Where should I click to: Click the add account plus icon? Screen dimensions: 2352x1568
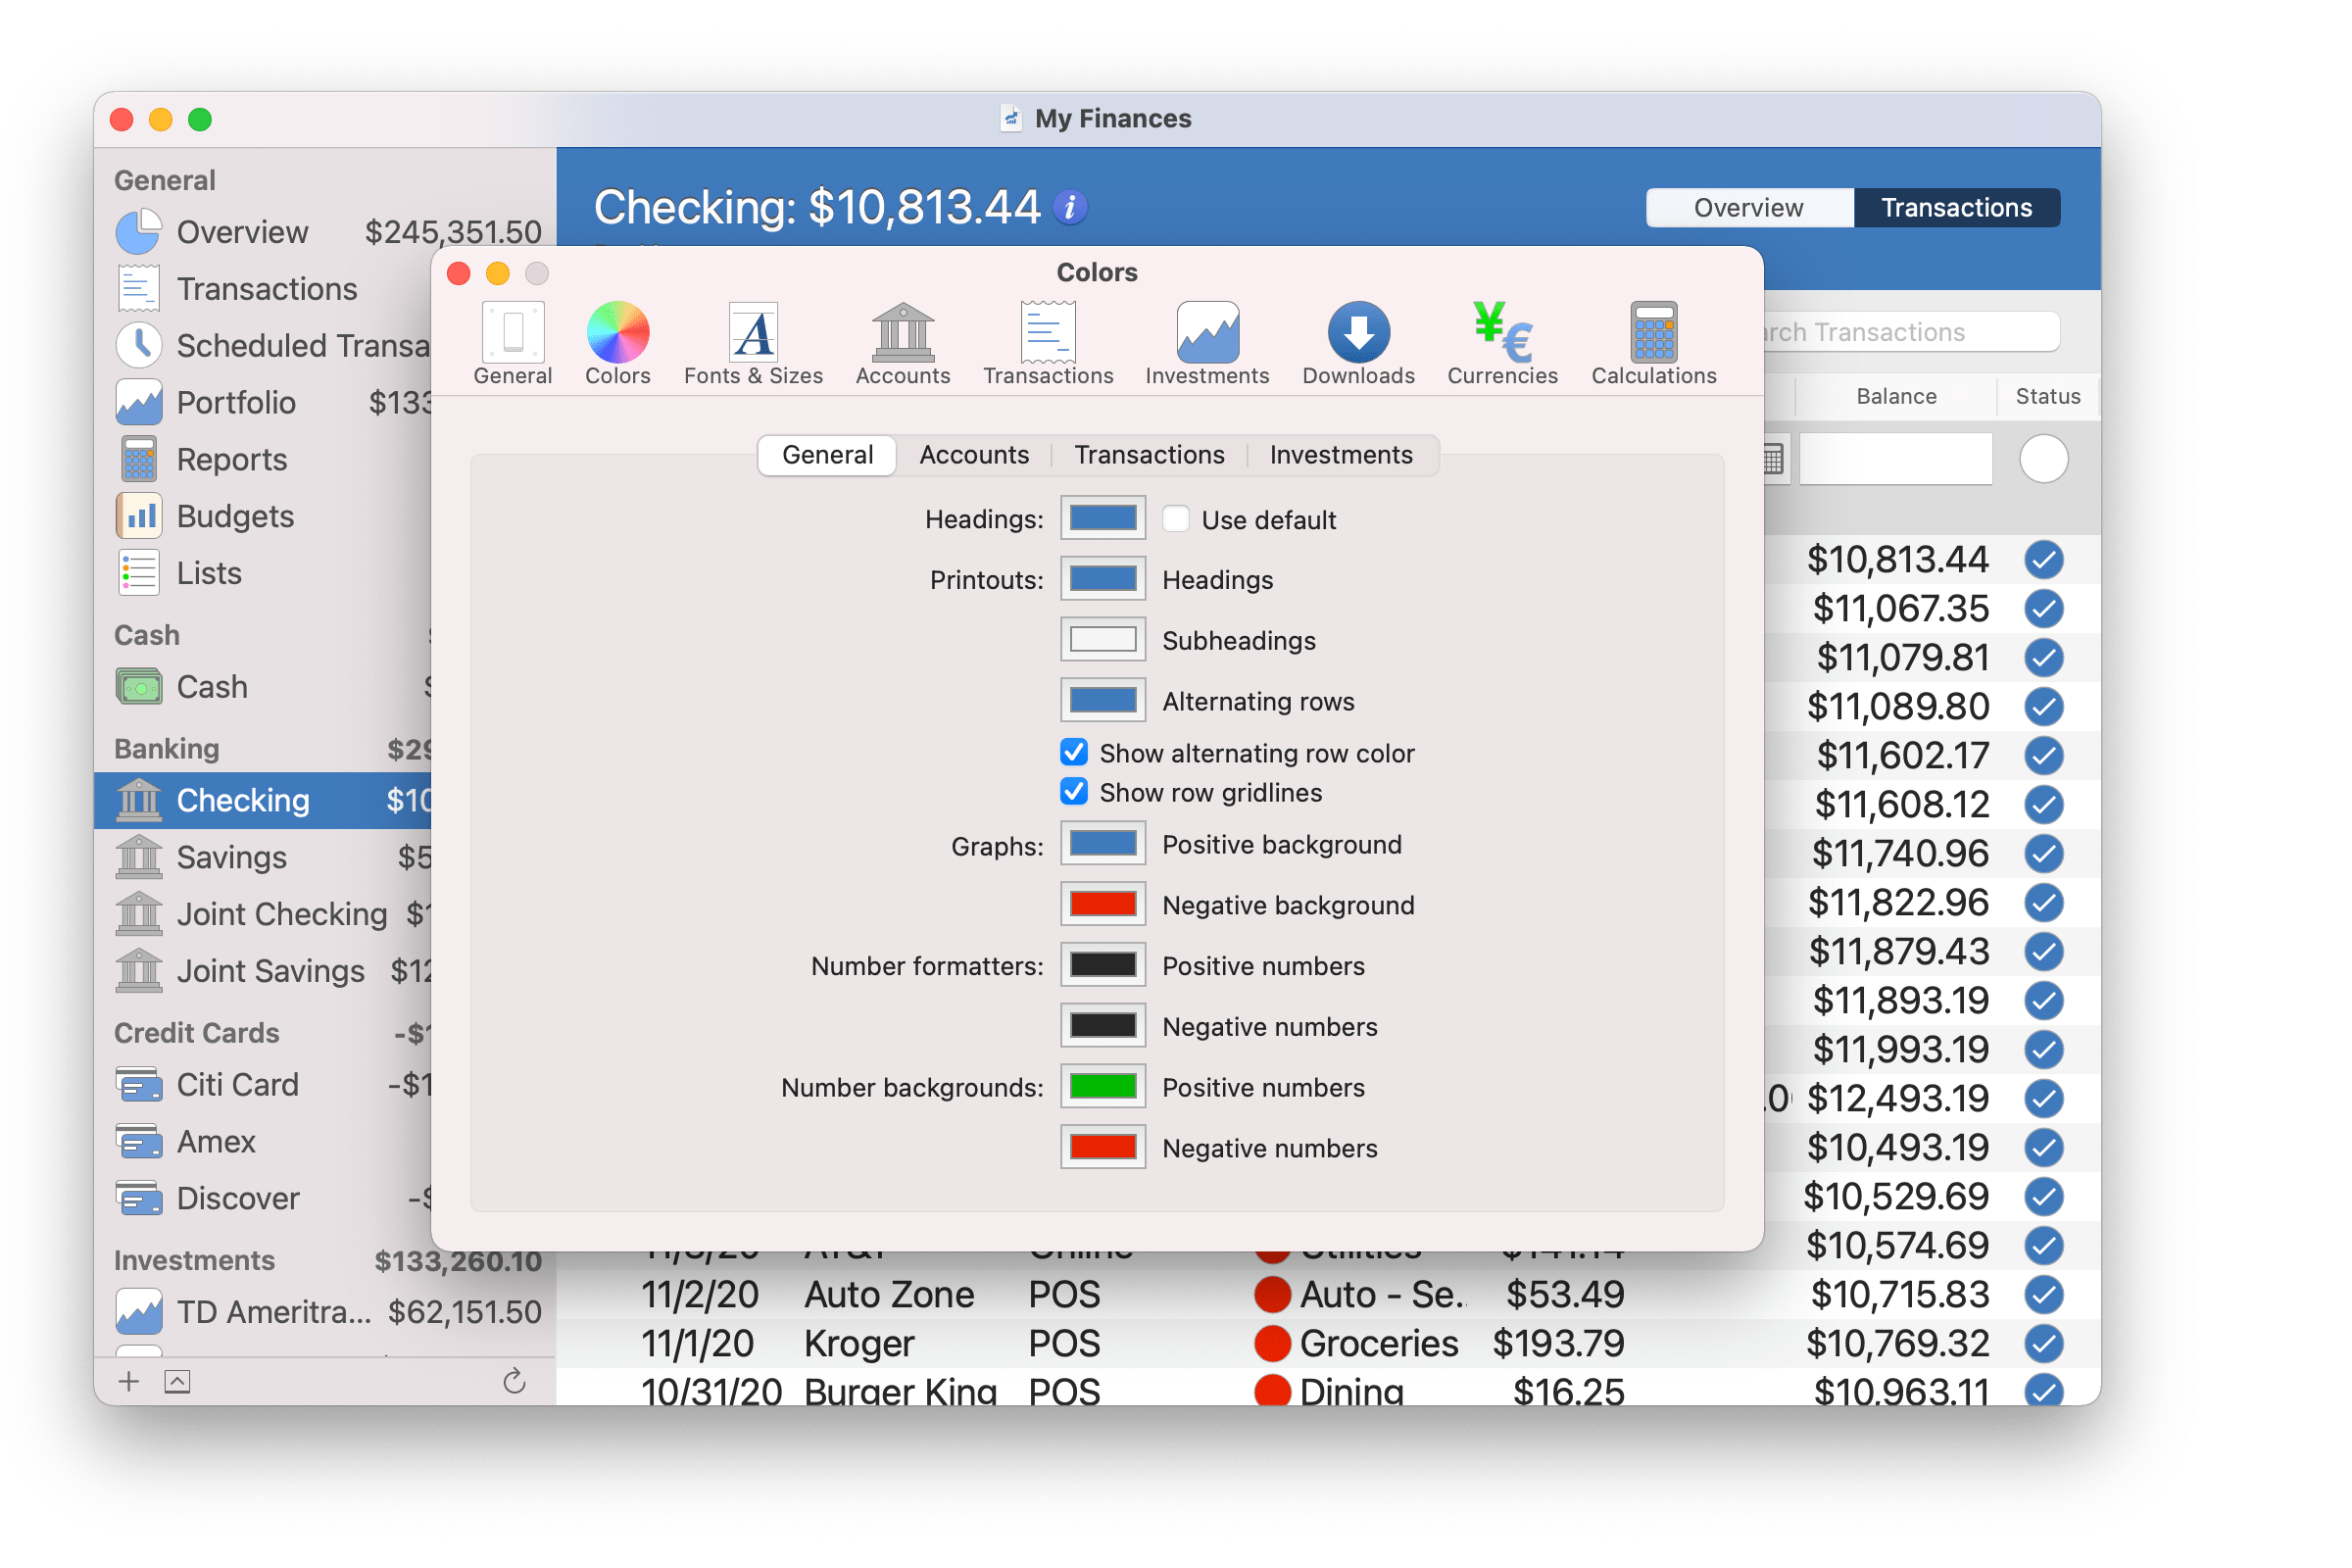[129, 1381]
